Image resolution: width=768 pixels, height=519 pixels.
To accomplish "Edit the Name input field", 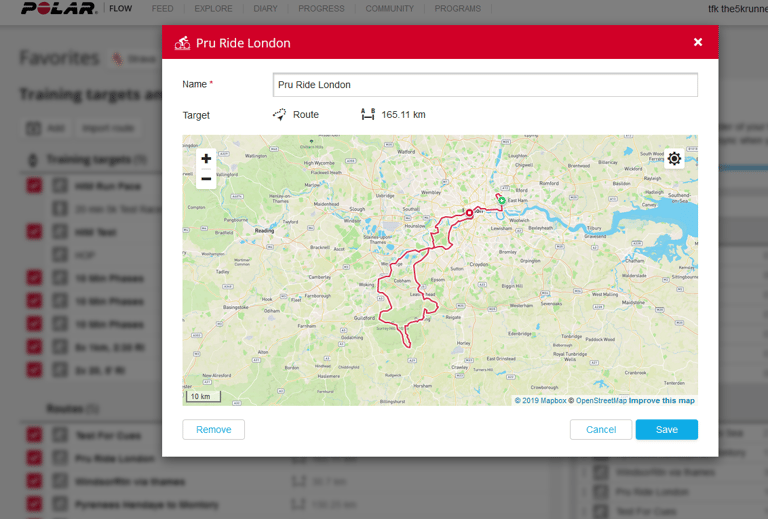I will pos(485,85).
